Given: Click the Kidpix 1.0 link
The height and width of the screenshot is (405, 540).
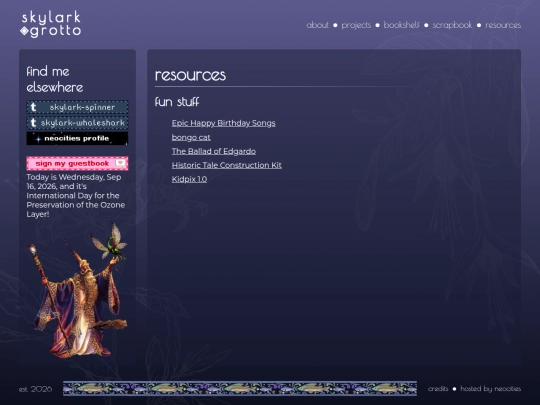Looking at the screenshot, I should pos(189,179).
